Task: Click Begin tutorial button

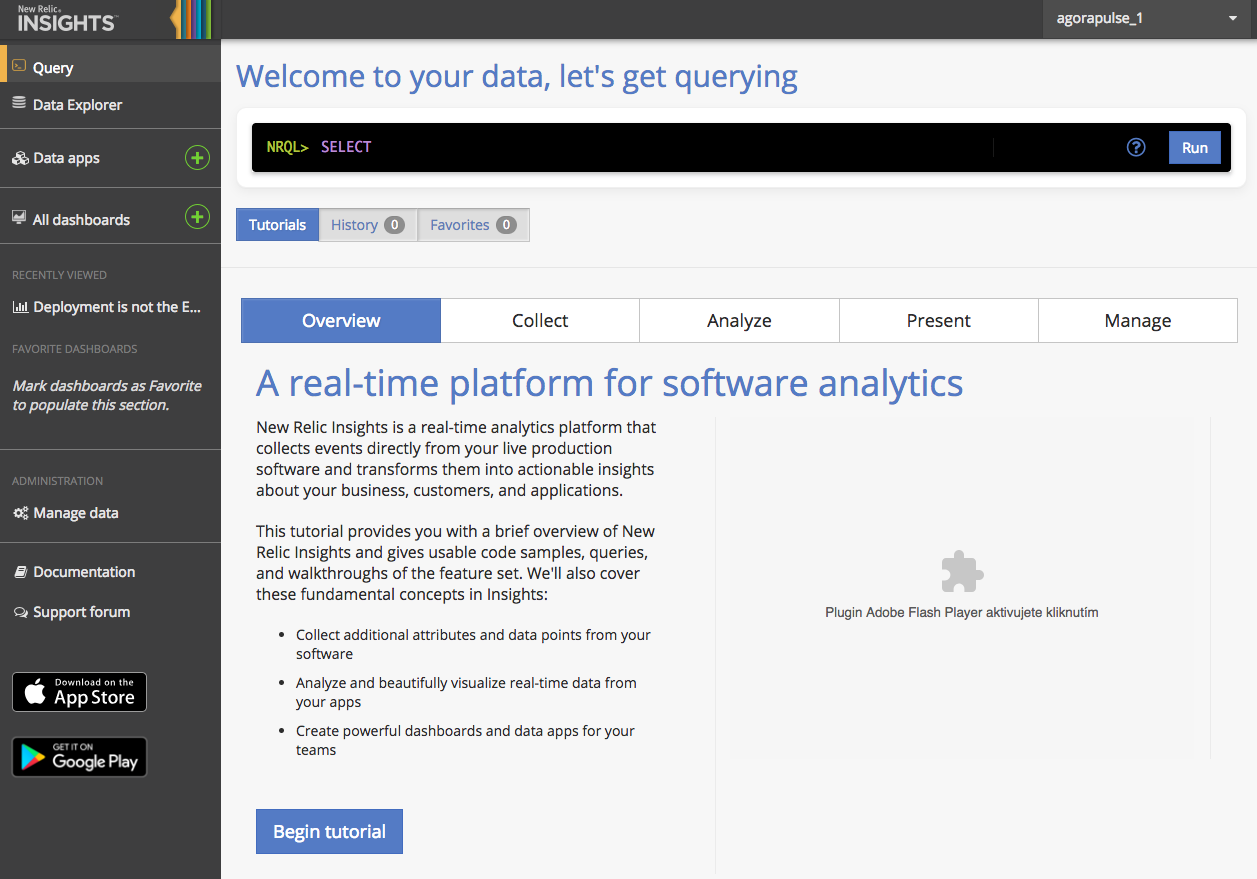Action: pos(329,831)
